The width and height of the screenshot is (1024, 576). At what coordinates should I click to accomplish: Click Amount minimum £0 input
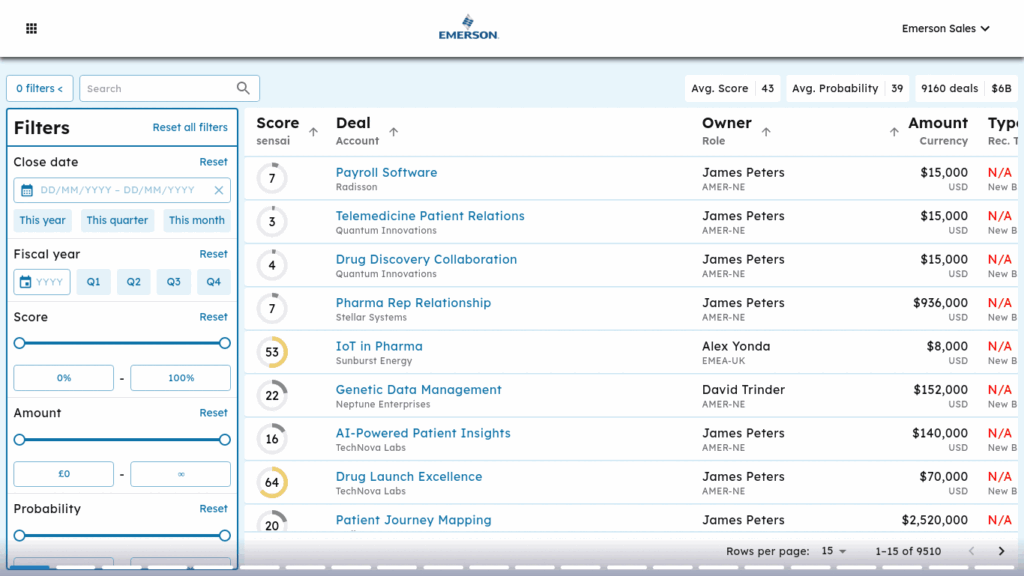63,474
